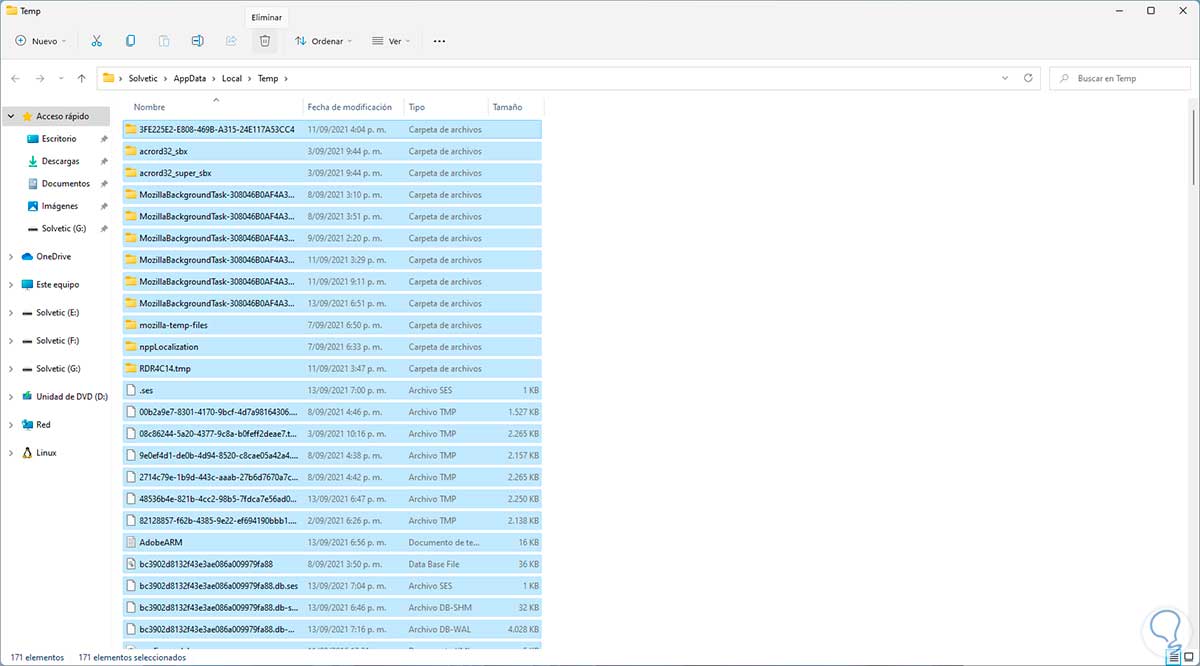This screenshot has height=666, width=1200.
Task: Expand the Este equipo tree node
Action: 10,284
